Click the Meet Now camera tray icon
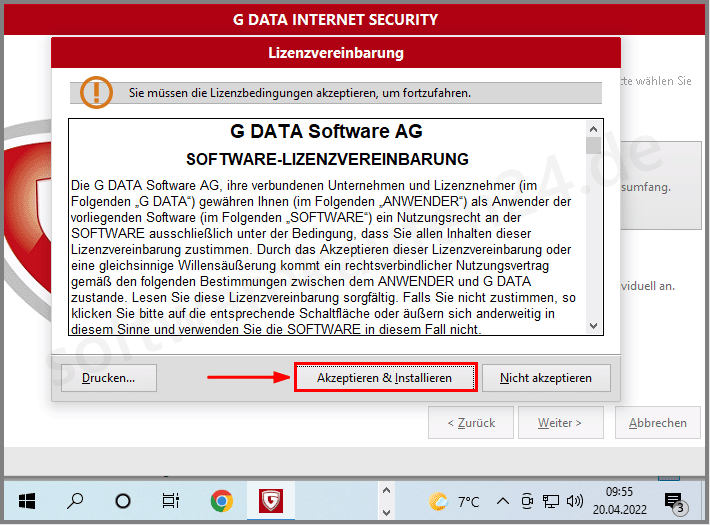The height and width of the screenshot is (525, 710). [525, 500]
